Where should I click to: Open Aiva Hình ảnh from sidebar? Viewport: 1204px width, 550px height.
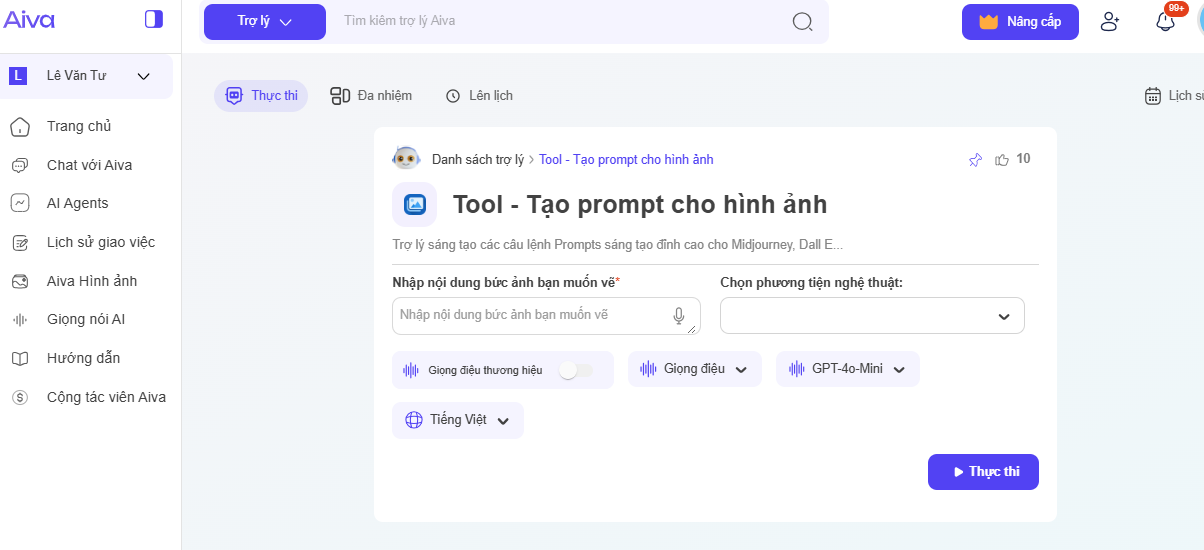pos(91,281)
